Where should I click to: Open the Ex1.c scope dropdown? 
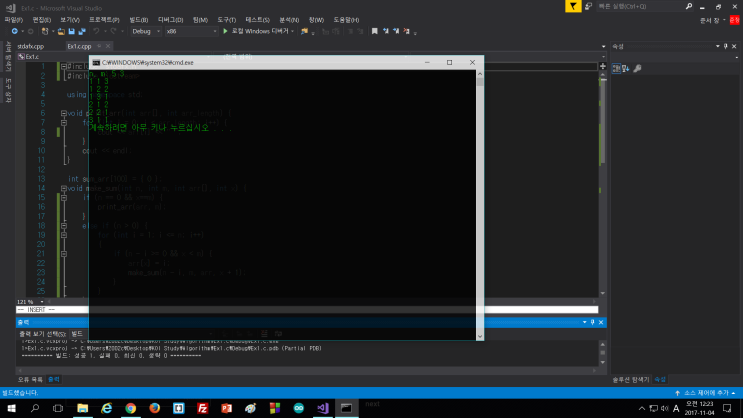click(x=52, y=56)
